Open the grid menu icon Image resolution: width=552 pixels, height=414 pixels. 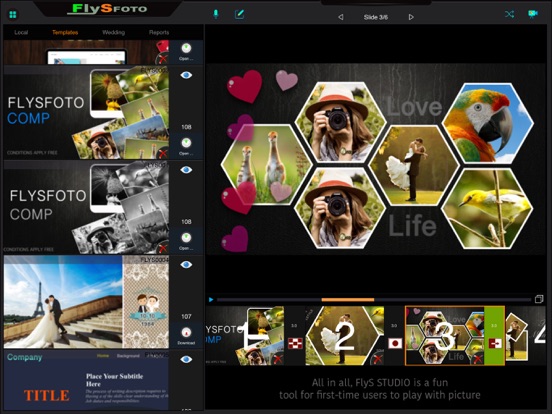tap(13, 14)
